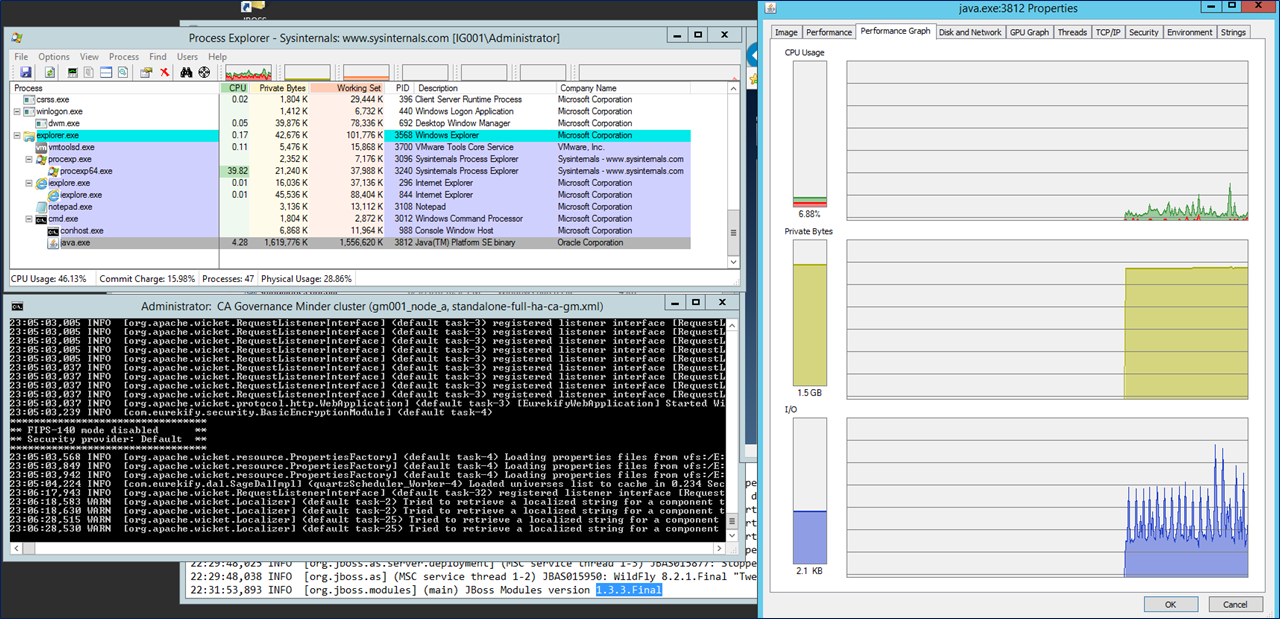The height and width of the screenshot is (619, 1280).
Task: Click the explorer.exe folder icon
Action: click(x=29, y=135)
